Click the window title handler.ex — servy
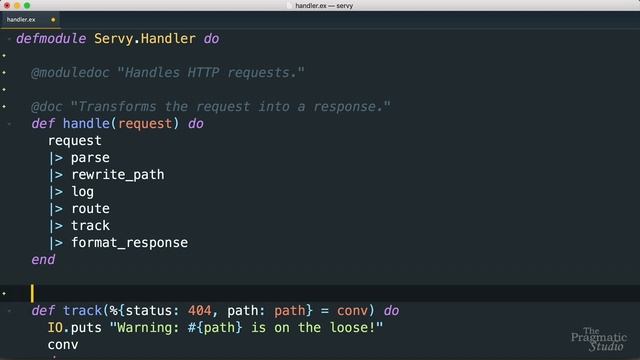This screenshot has width=640, height=360. pos(324,5)
